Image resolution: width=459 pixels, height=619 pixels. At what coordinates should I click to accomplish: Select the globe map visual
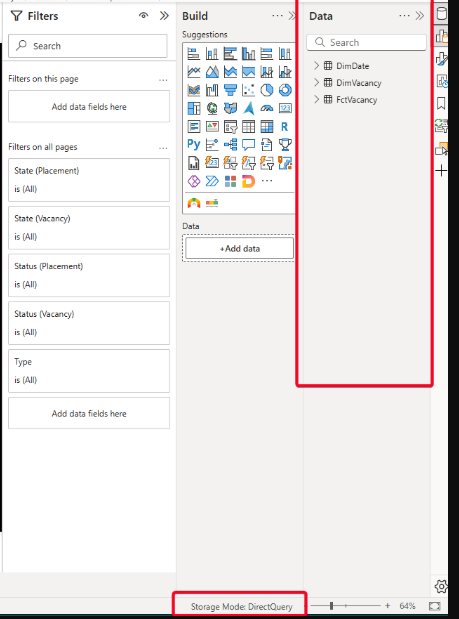pyautogui.click(x=212, y=108)
